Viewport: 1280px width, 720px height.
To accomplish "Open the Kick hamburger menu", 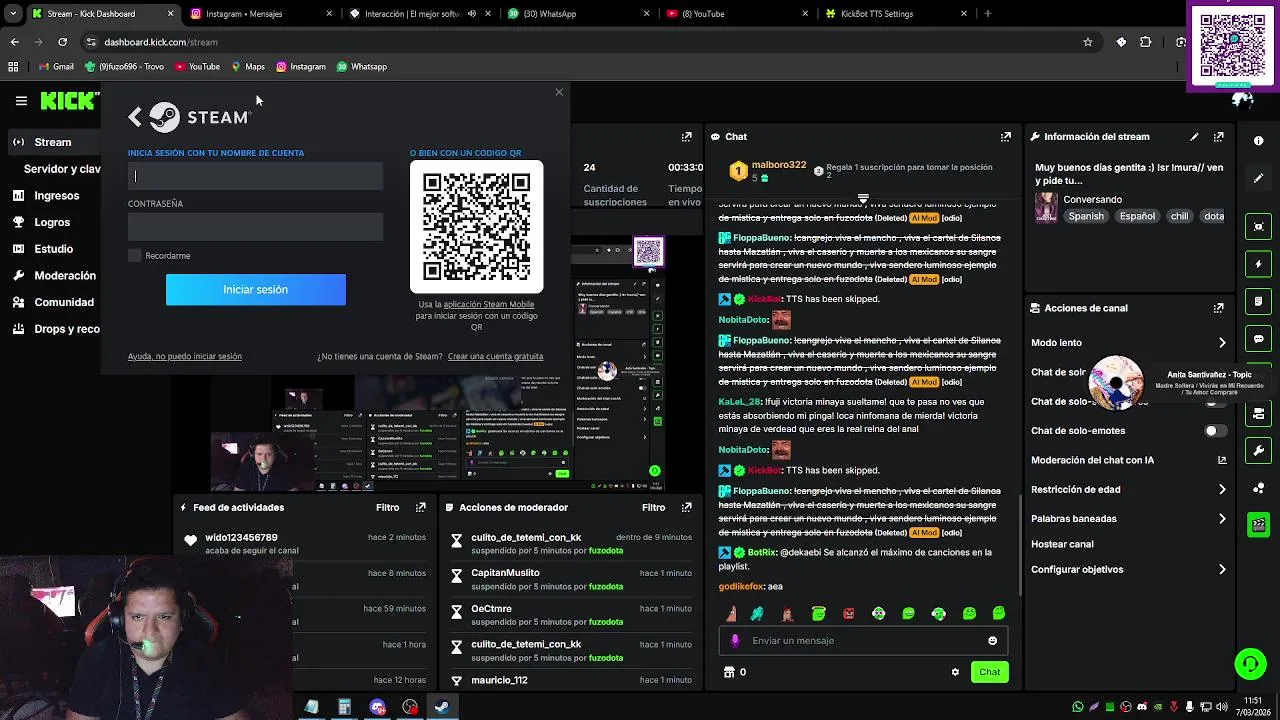I will click(21, 101).
